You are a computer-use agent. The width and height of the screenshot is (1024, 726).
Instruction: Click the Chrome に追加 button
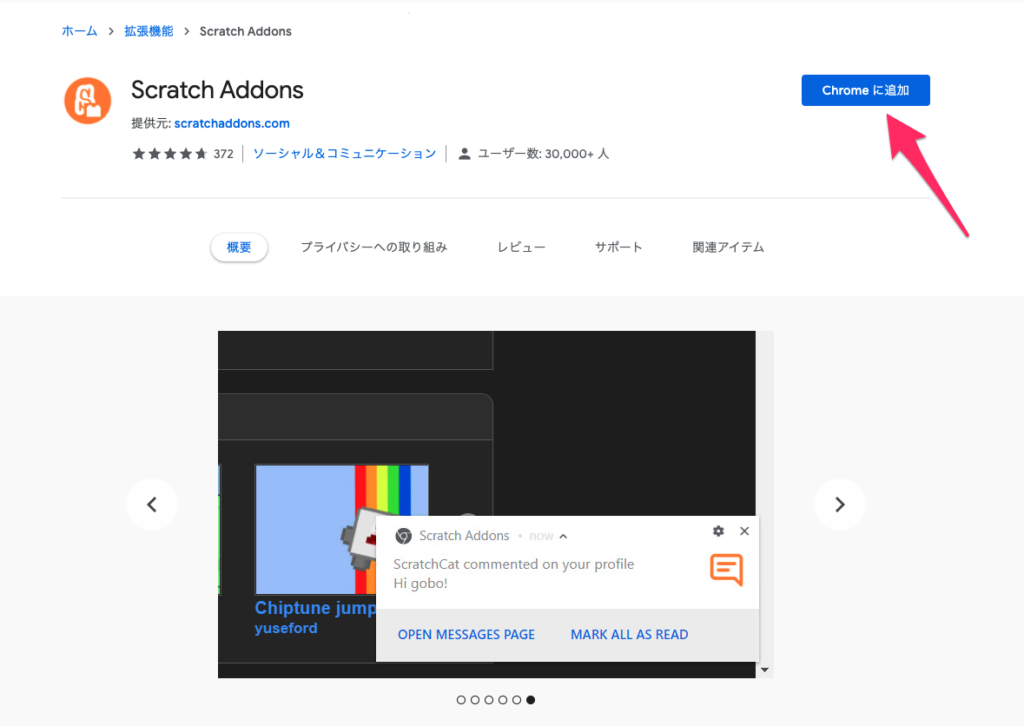[865, 90]
